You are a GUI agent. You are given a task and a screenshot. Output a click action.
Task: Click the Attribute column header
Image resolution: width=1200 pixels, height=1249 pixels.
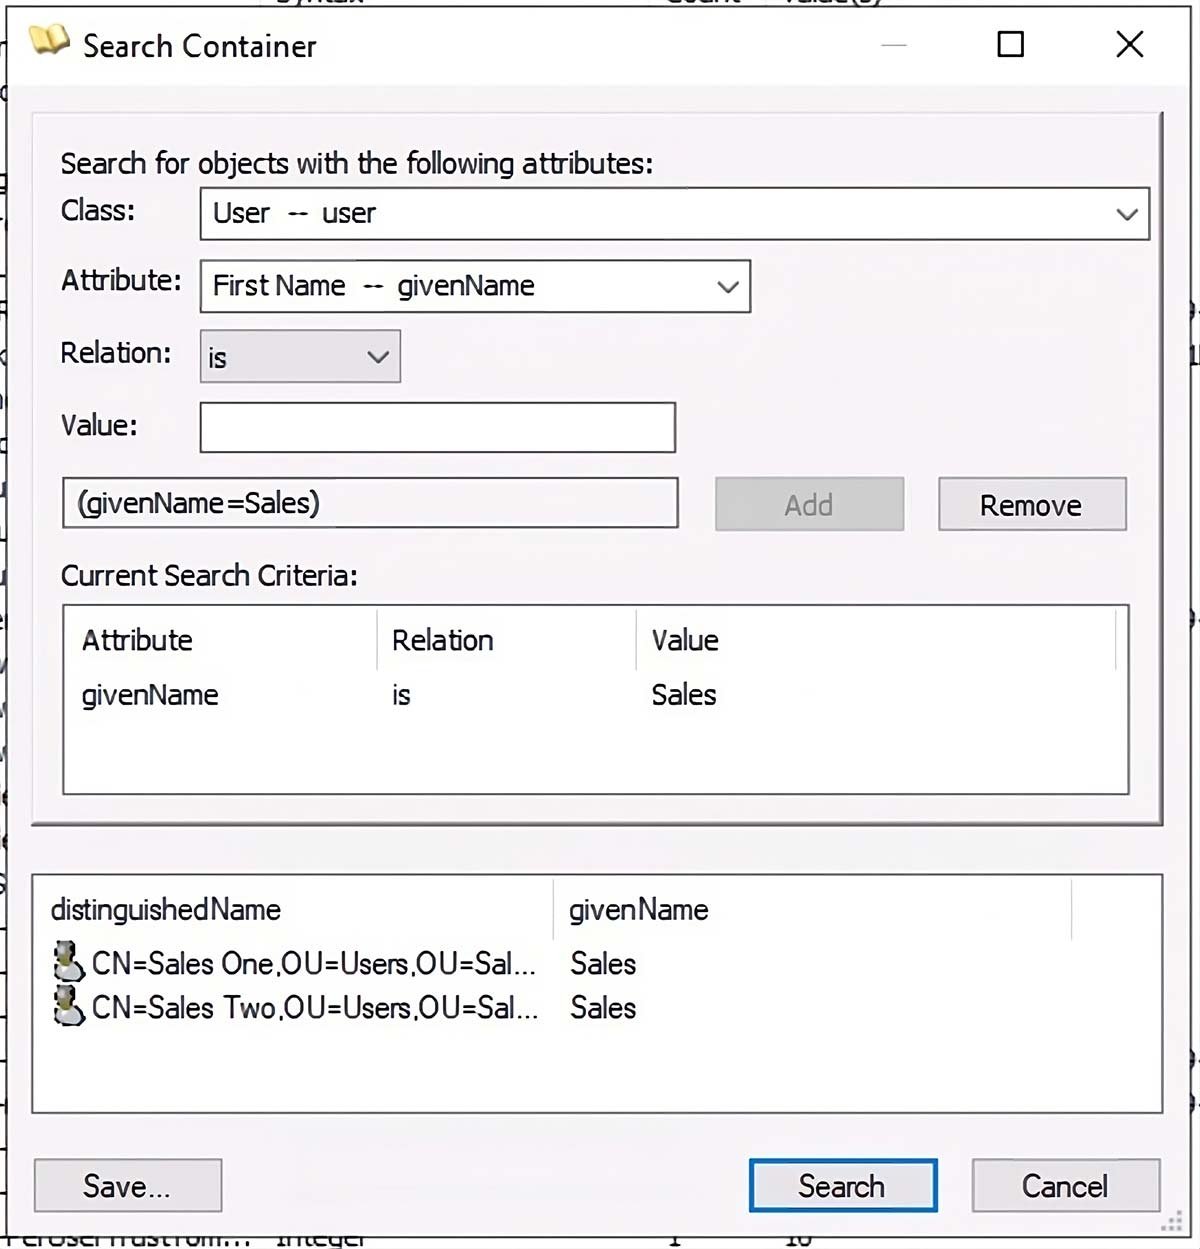coord(137,640)
